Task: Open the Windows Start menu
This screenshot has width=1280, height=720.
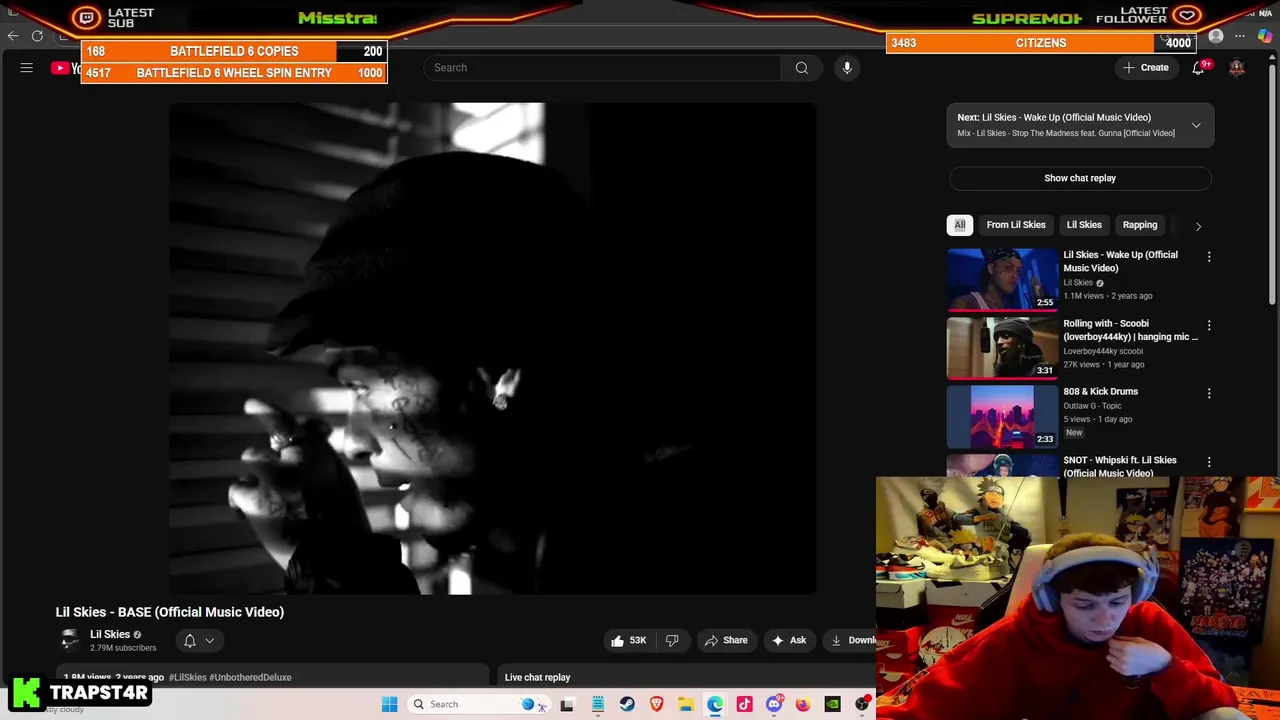Action: point(390,704)
